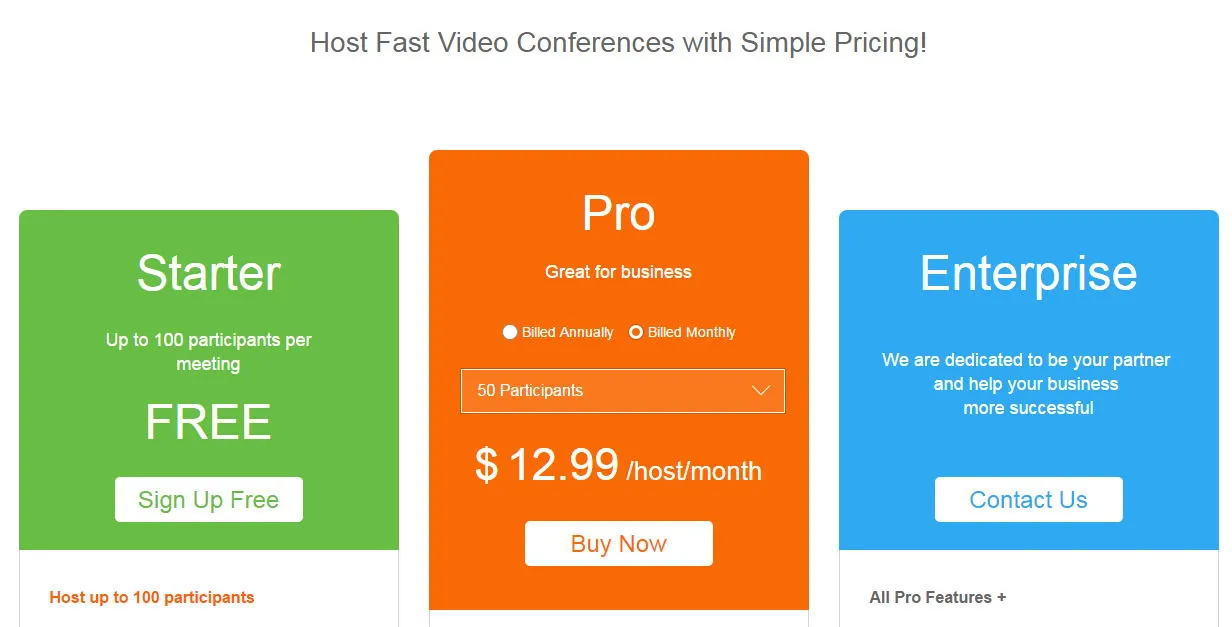Click the Enterprise plan heading
The height and width of the screenshot is (627, 1232).
tap(1029, 273)
